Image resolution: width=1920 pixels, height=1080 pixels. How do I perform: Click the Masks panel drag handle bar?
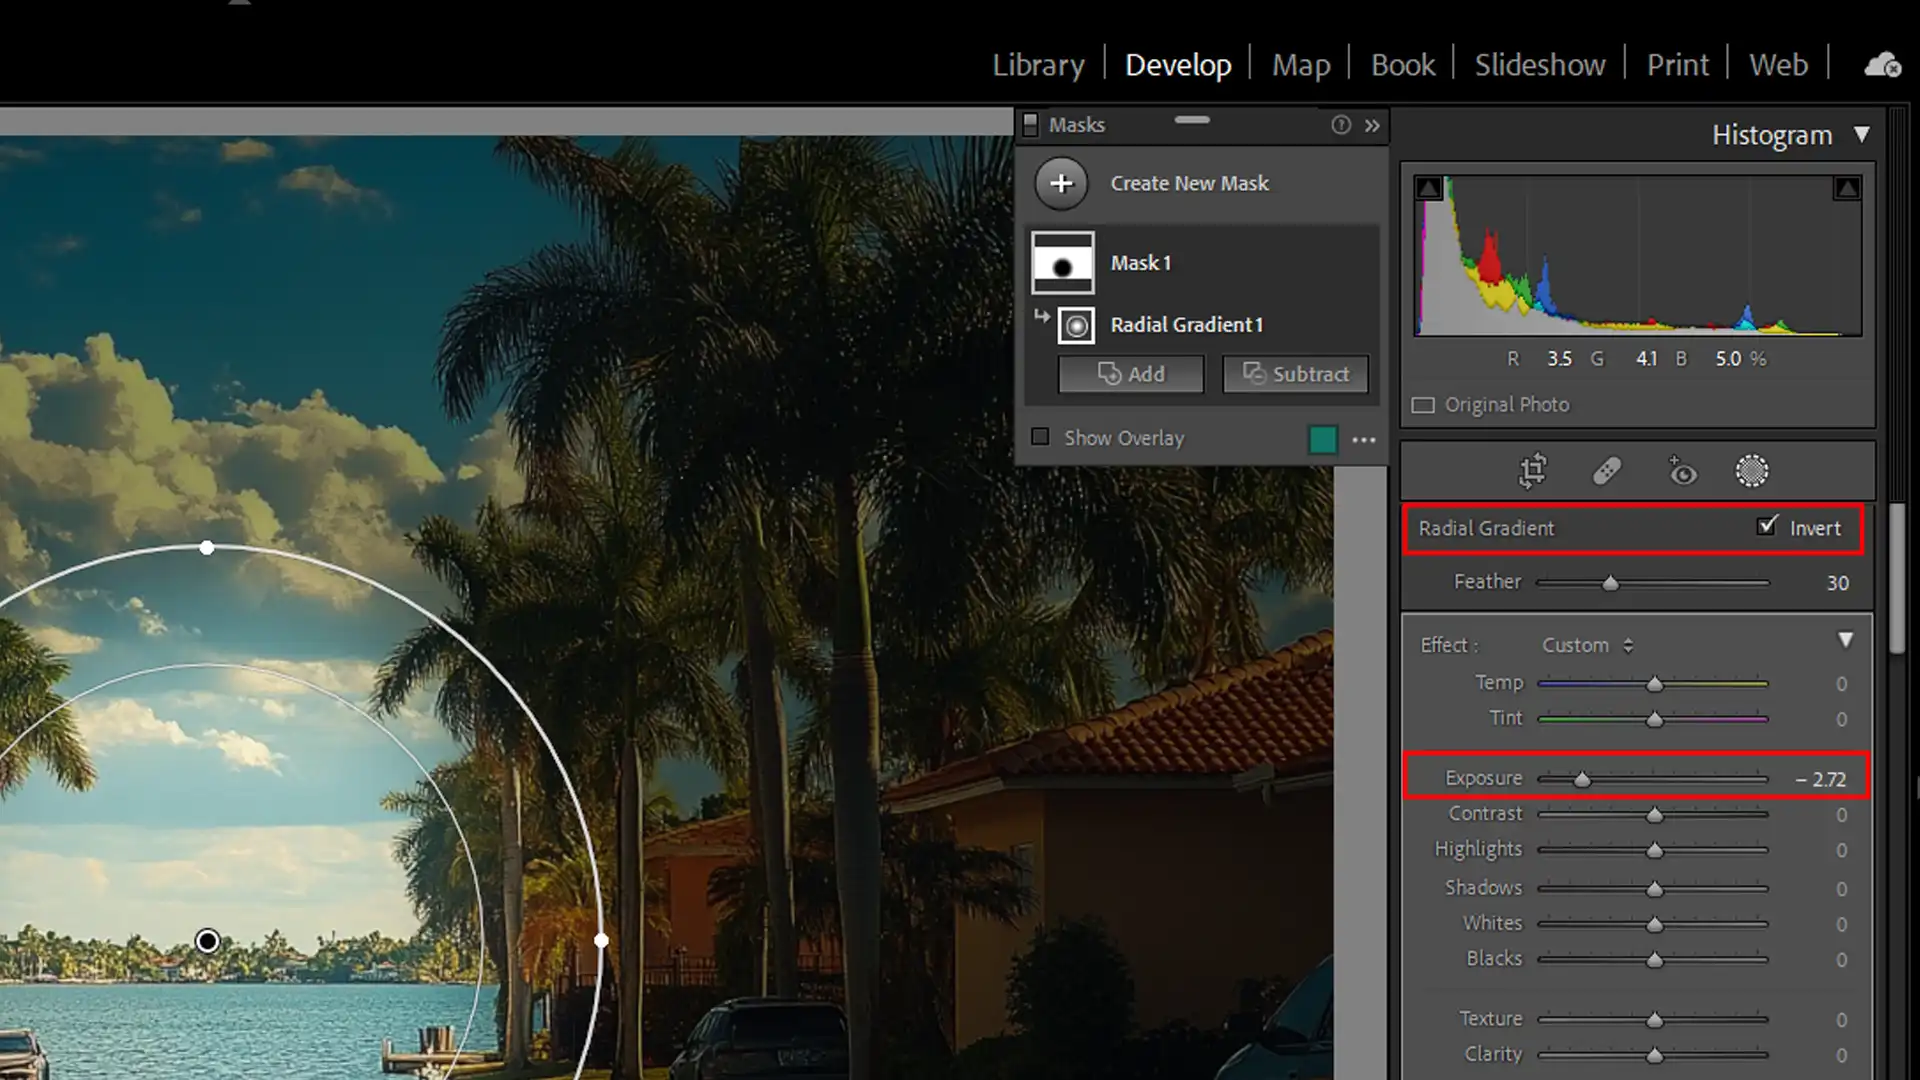click(x=1192, y=120)
